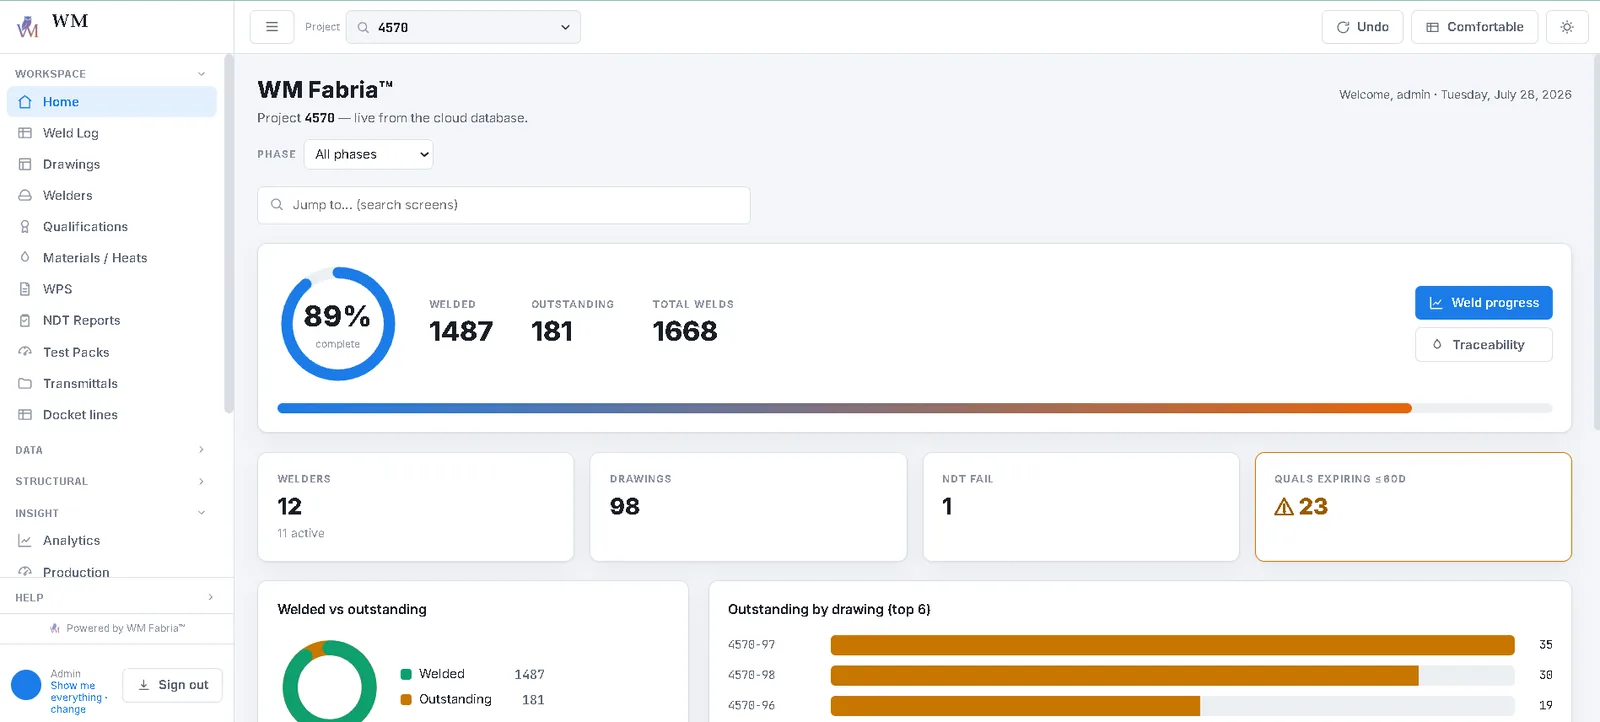The height and width of the screenshot is (722, 1600).
Task: Open the Welders page
Action: coord(112,196)
